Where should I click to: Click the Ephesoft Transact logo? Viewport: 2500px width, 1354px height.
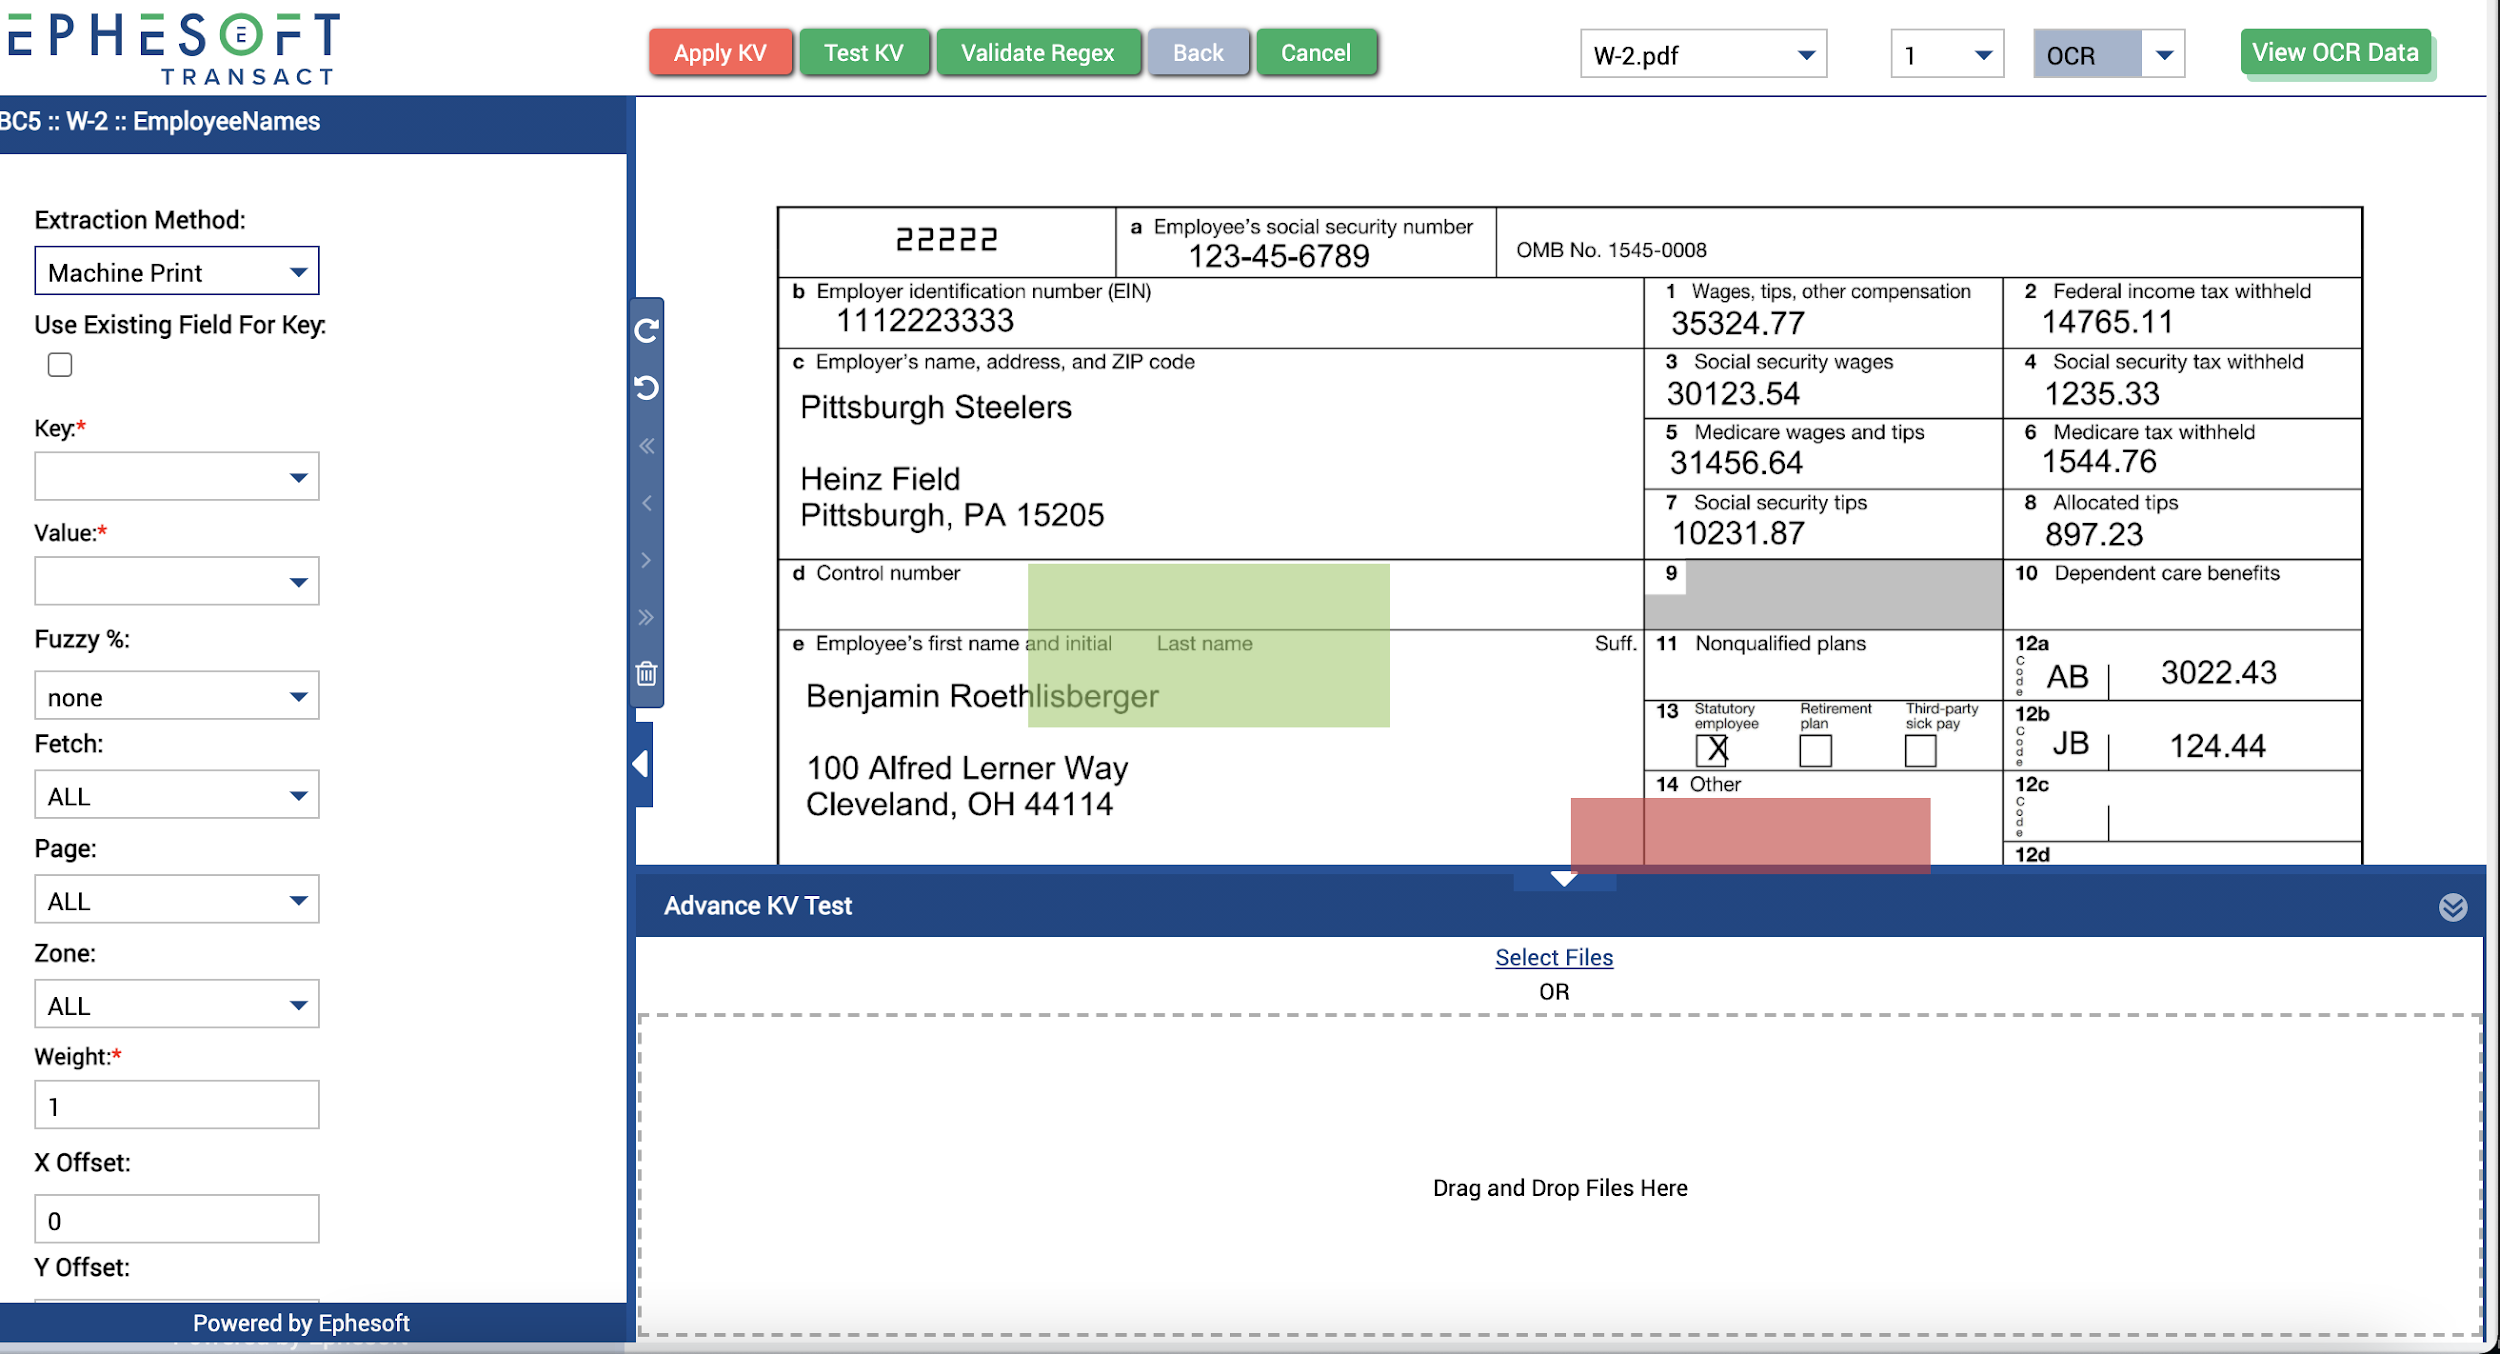[x=172, y=48]
